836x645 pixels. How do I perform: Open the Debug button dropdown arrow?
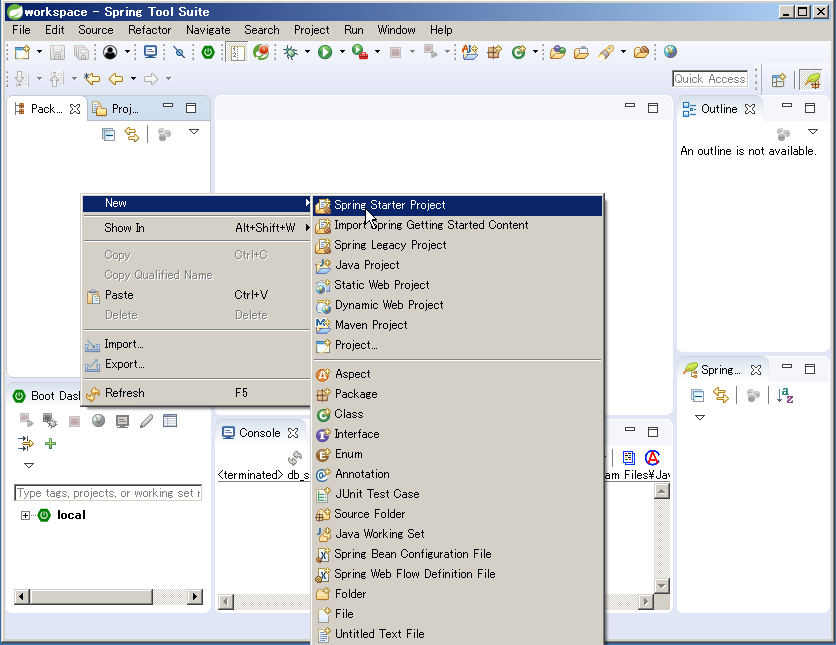[x=307, y=52]
